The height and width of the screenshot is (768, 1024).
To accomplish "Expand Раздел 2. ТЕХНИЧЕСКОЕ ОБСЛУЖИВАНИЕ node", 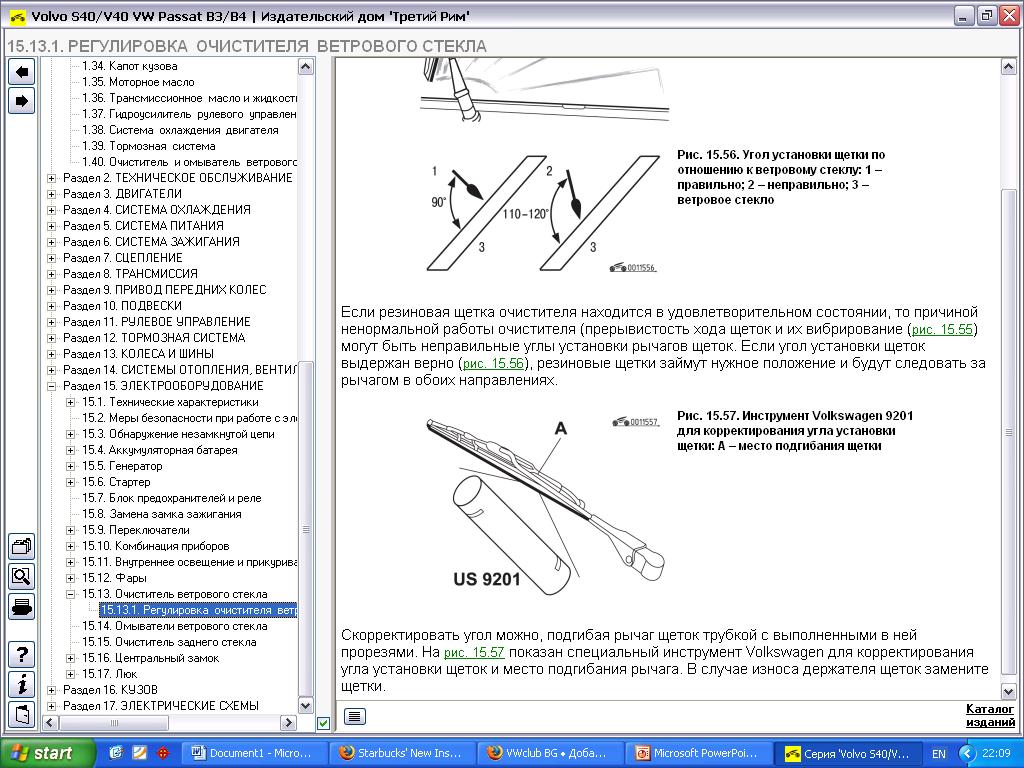I will (52, 178).
